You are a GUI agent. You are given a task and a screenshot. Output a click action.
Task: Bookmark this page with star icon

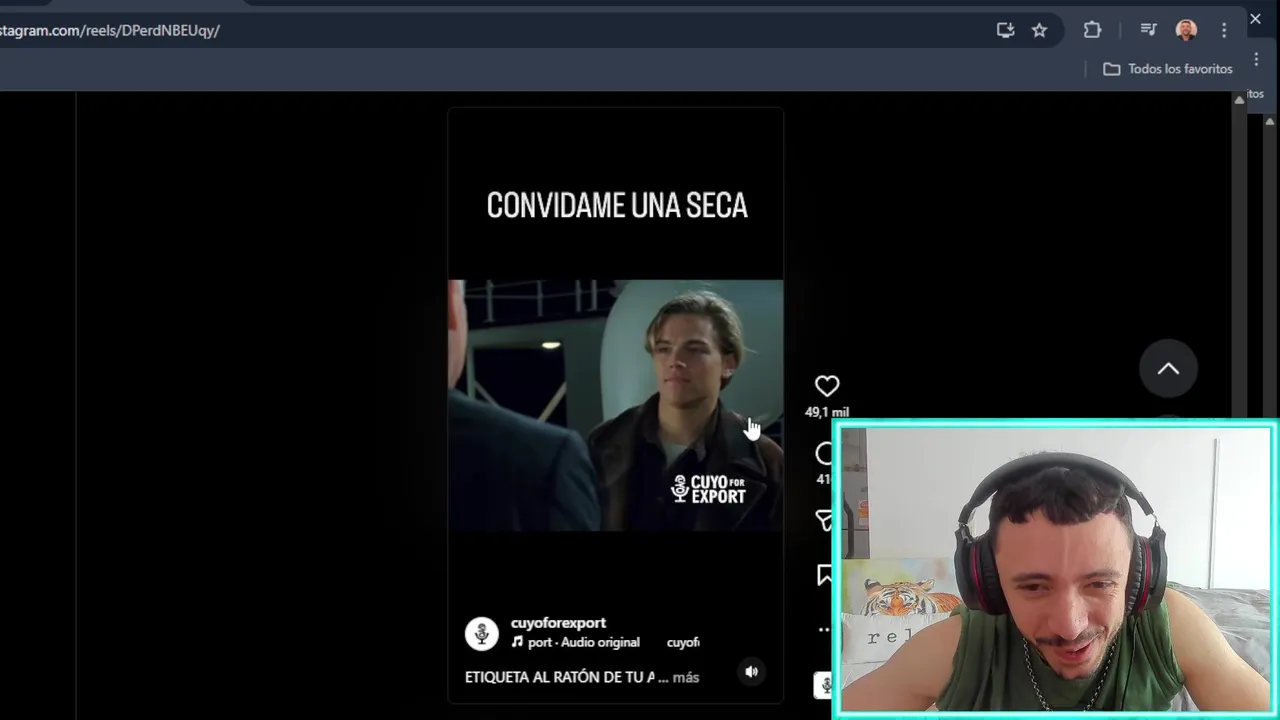click(1039, 30)
